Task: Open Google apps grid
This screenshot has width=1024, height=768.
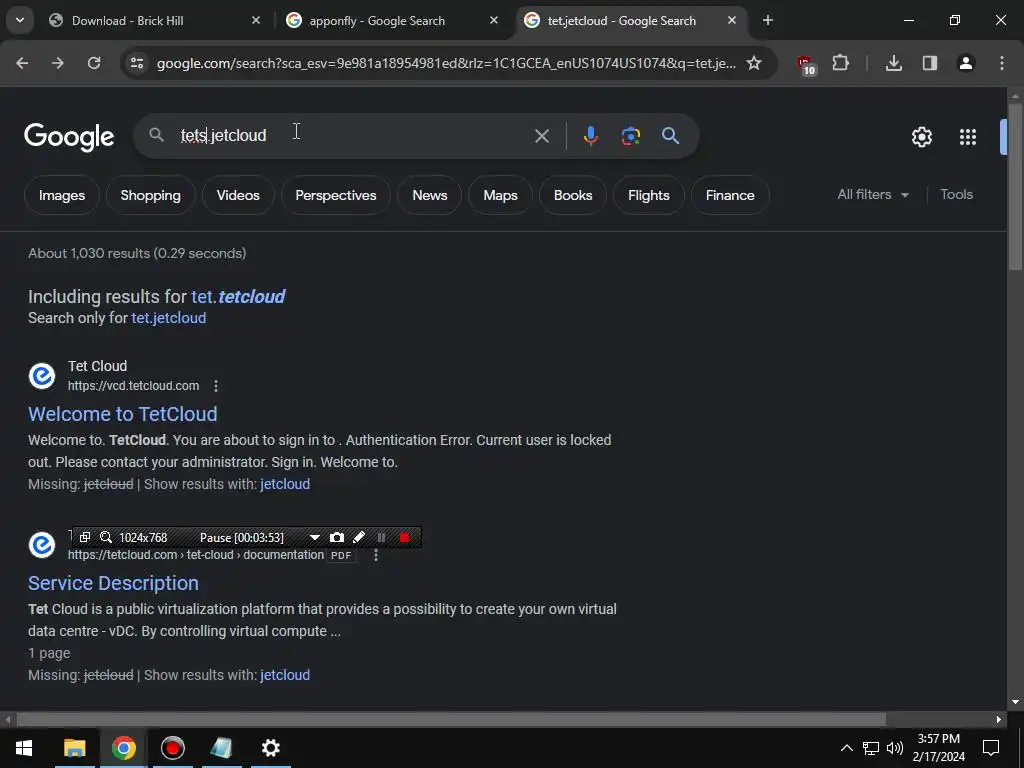Action: point(968,136)
